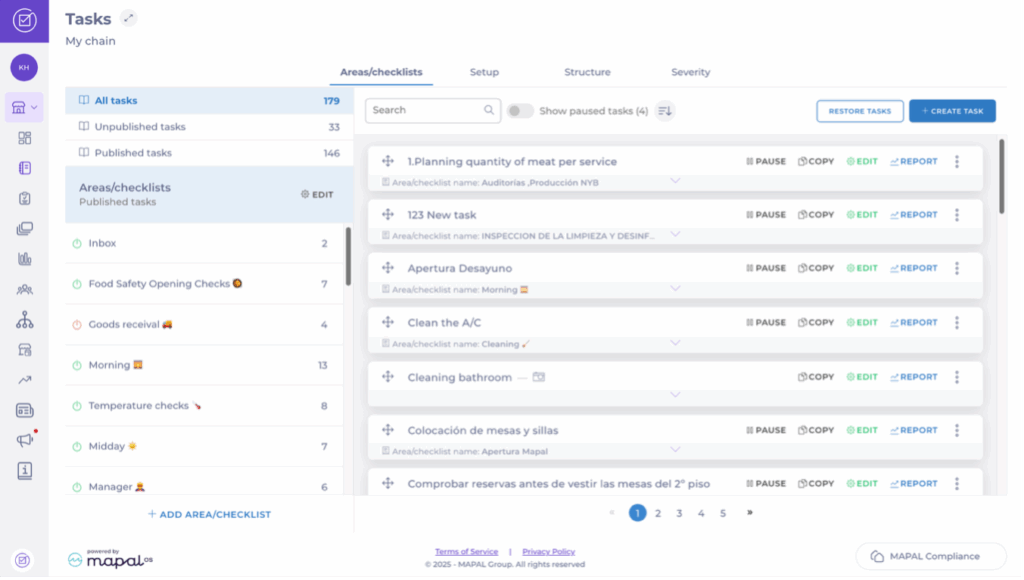Toggle the power status of Inbox checklist
The width and height of the screenshot is (1024, 580).
77,244
